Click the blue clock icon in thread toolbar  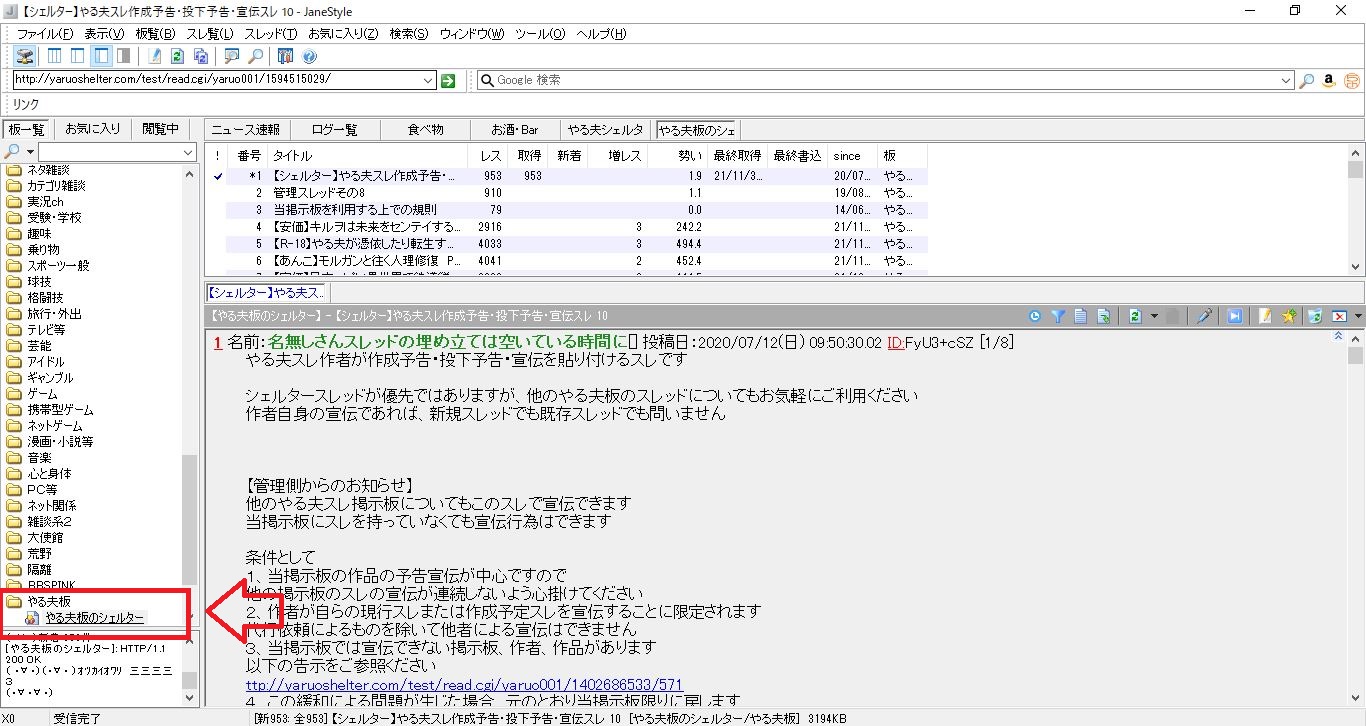(1035, 316)
